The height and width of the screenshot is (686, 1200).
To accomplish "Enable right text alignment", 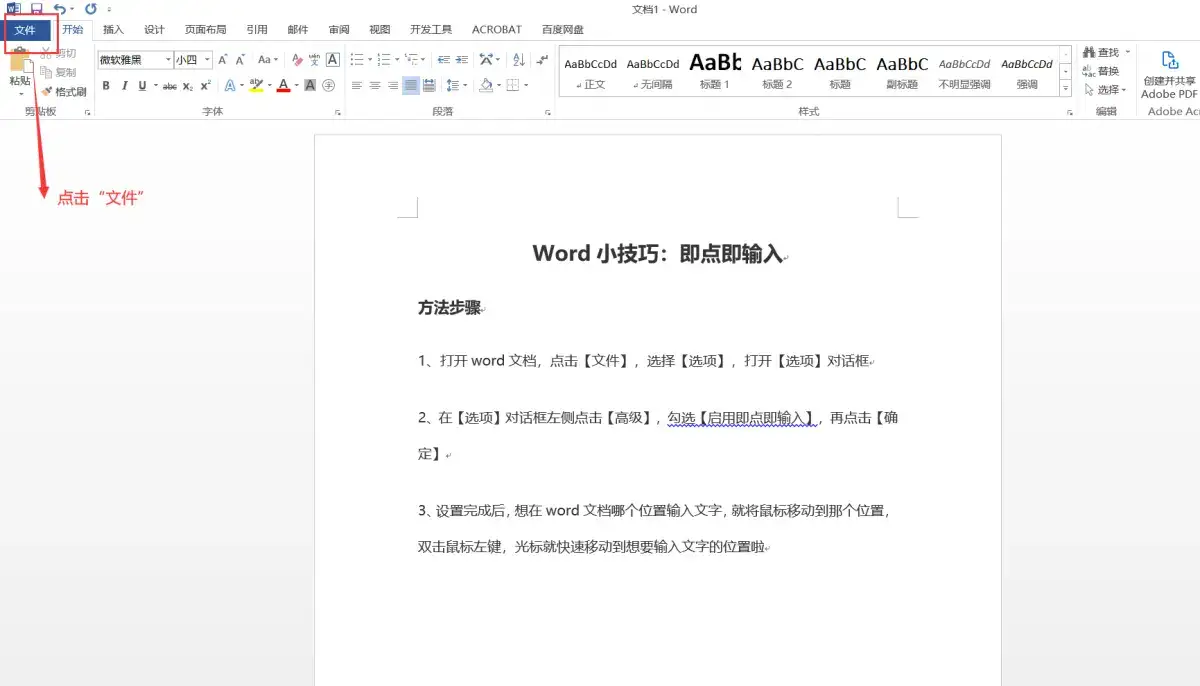I will (392, 85).
